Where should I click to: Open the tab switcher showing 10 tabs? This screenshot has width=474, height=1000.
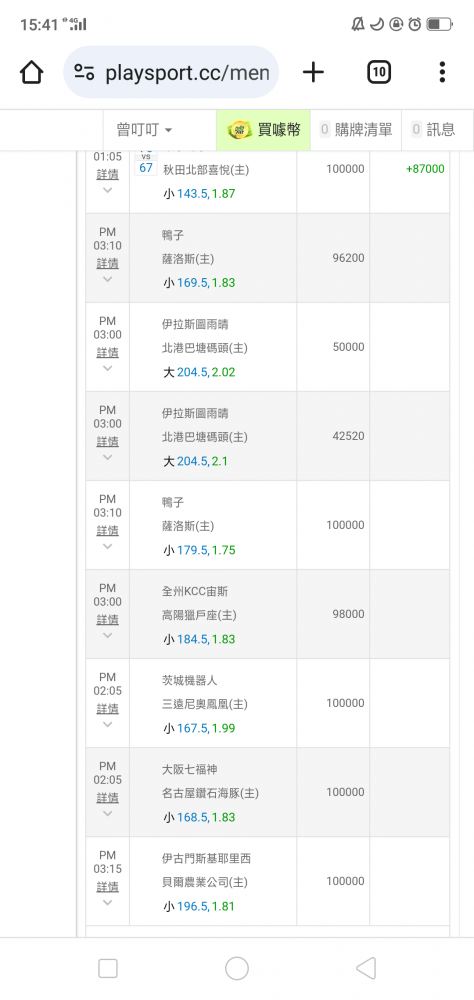(x=379, y=72)
